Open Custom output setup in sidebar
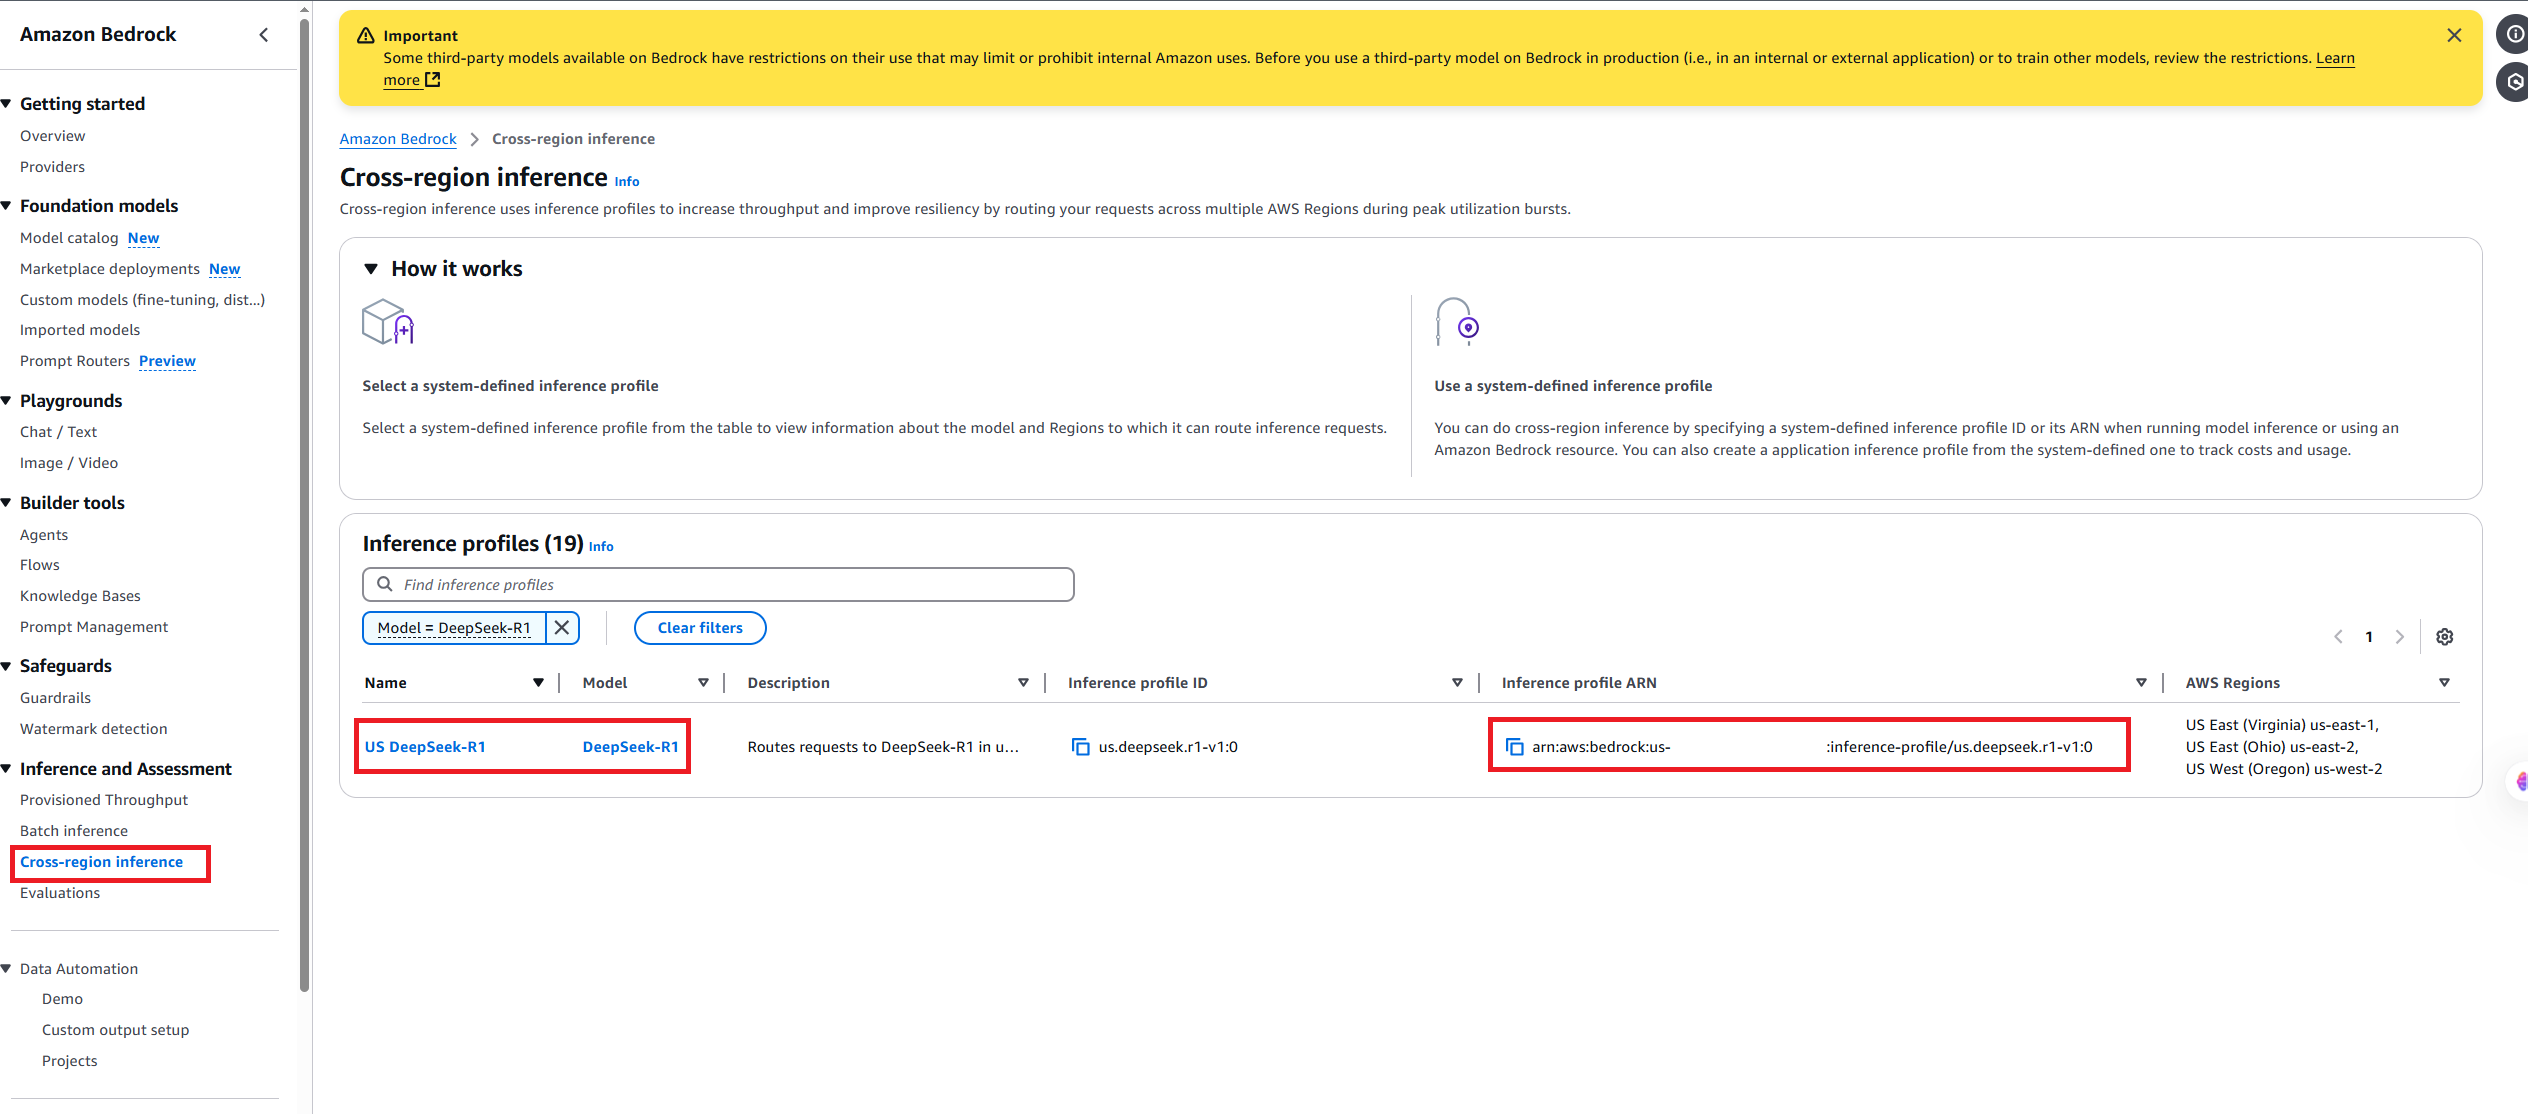Viewport: 2528px width, 1114px height. 115,1030
